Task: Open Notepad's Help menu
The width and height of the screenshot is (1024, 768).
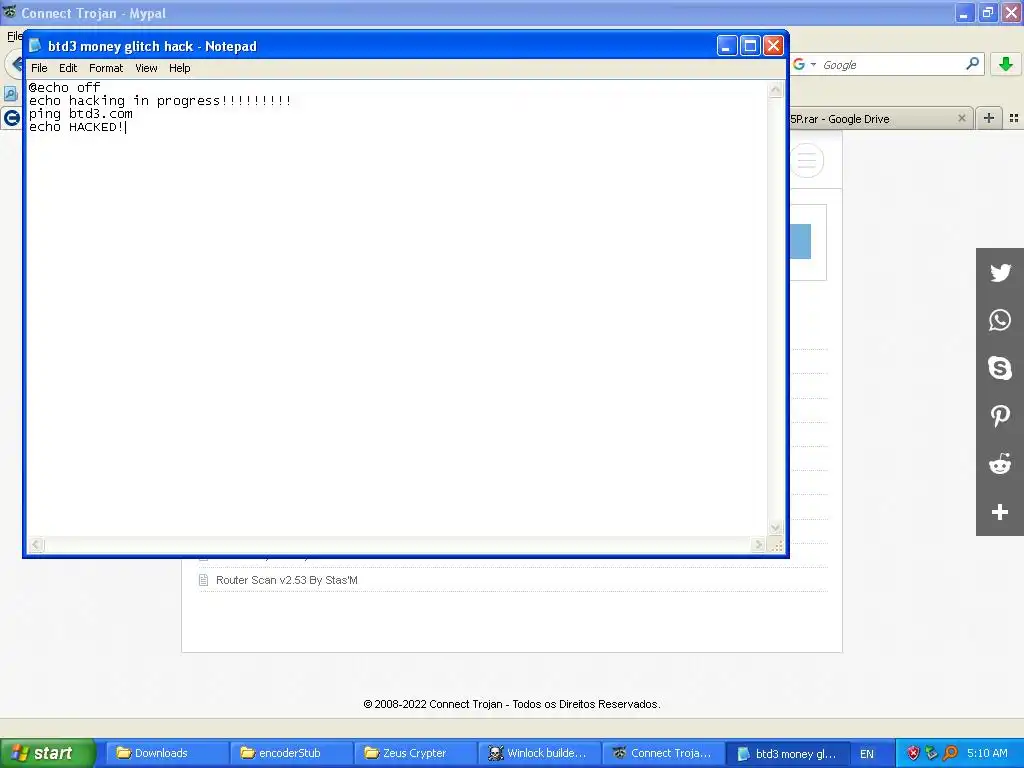Action: 180,68
